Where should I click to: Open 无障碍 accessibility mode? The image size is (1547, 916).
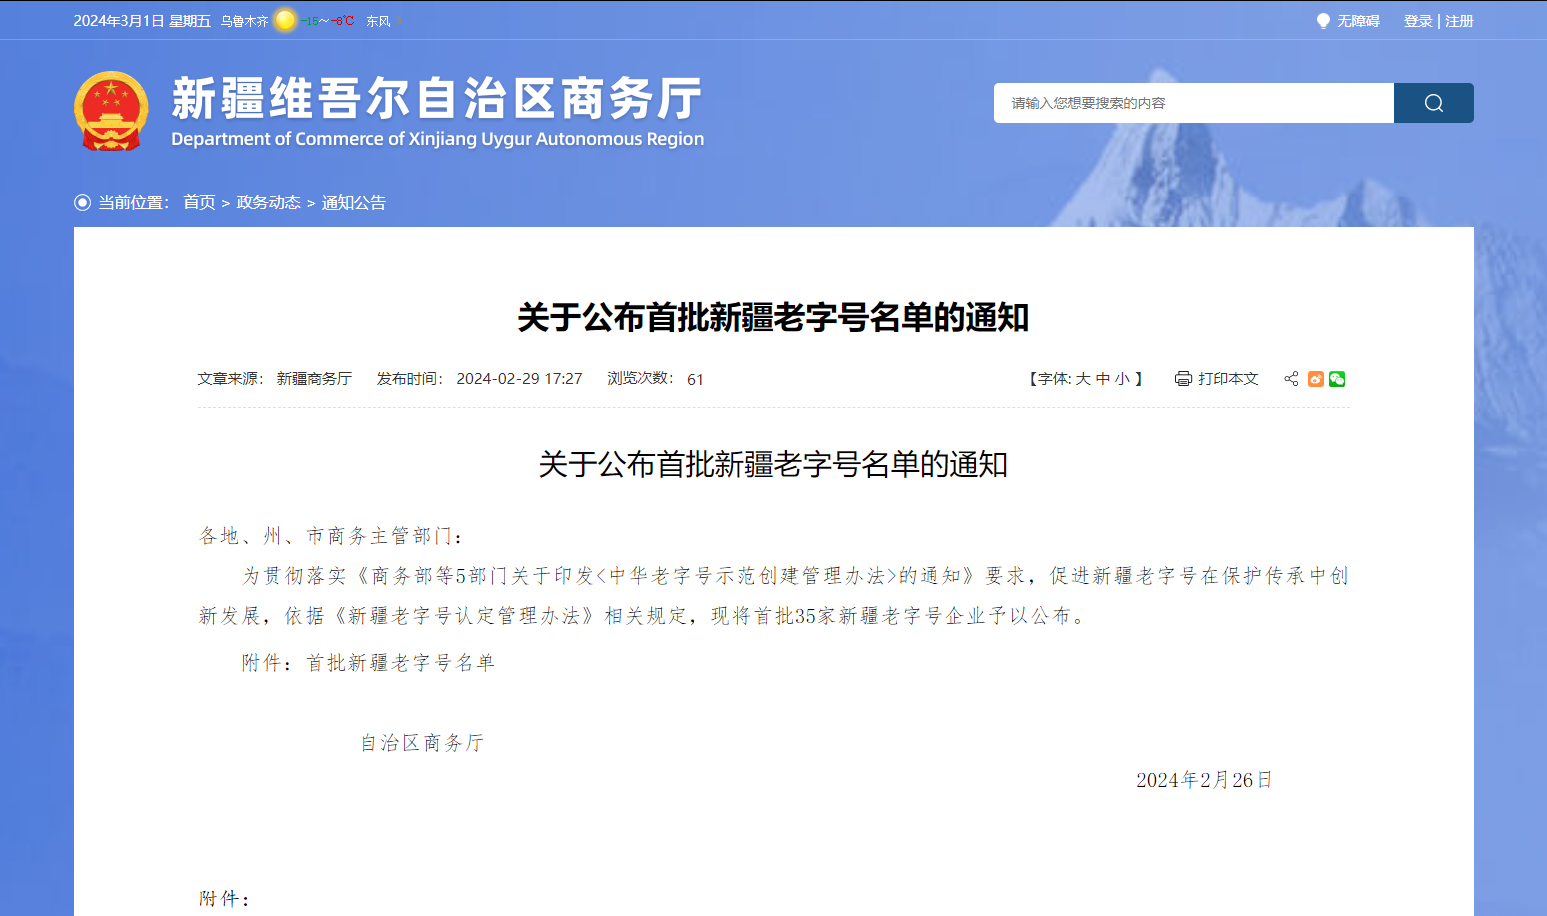1358,21
